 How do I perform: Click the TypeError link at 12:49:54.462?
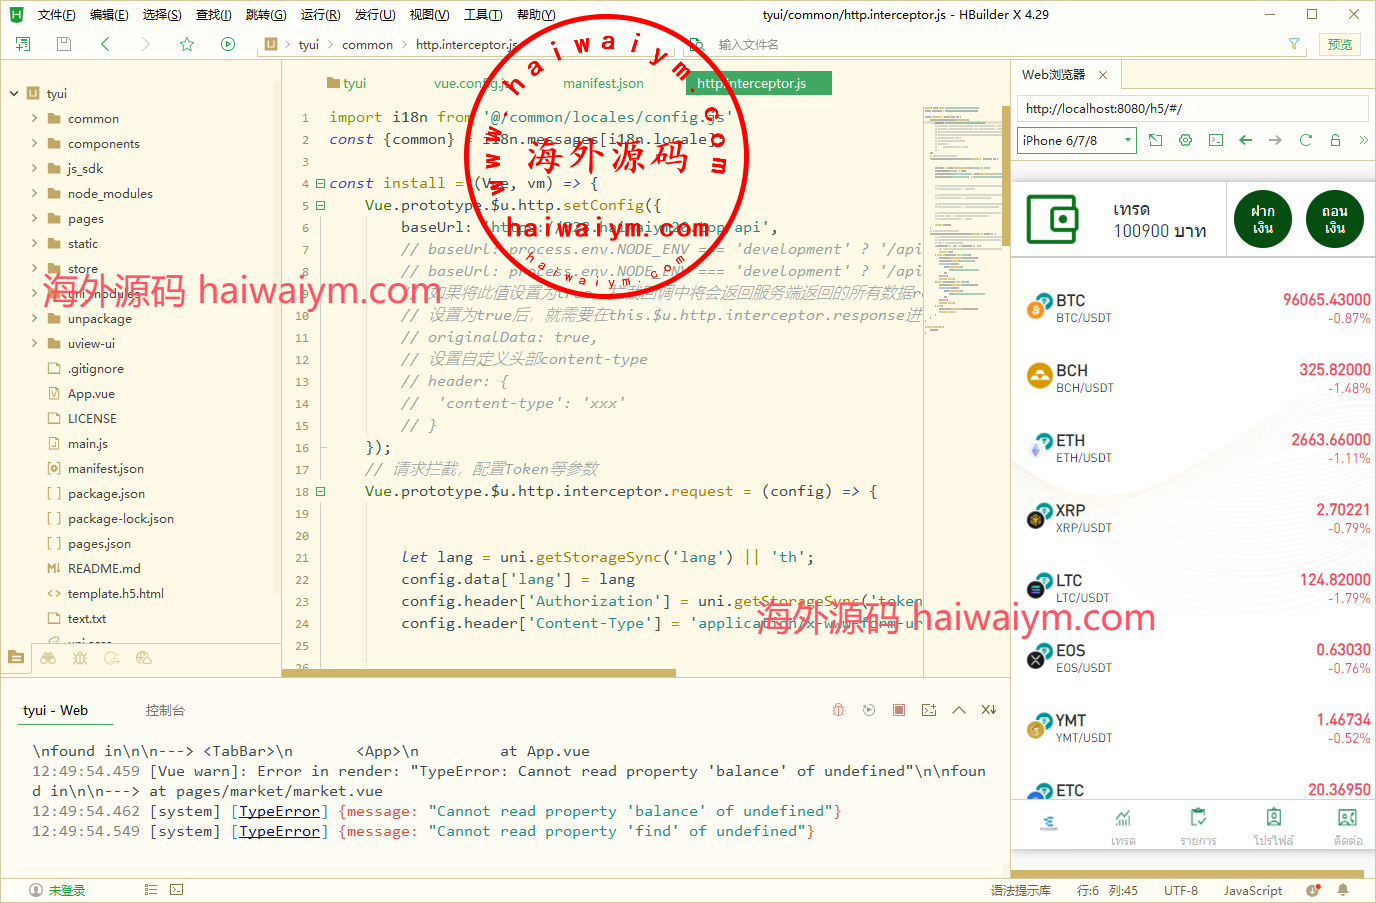click(x=279, y=811)
